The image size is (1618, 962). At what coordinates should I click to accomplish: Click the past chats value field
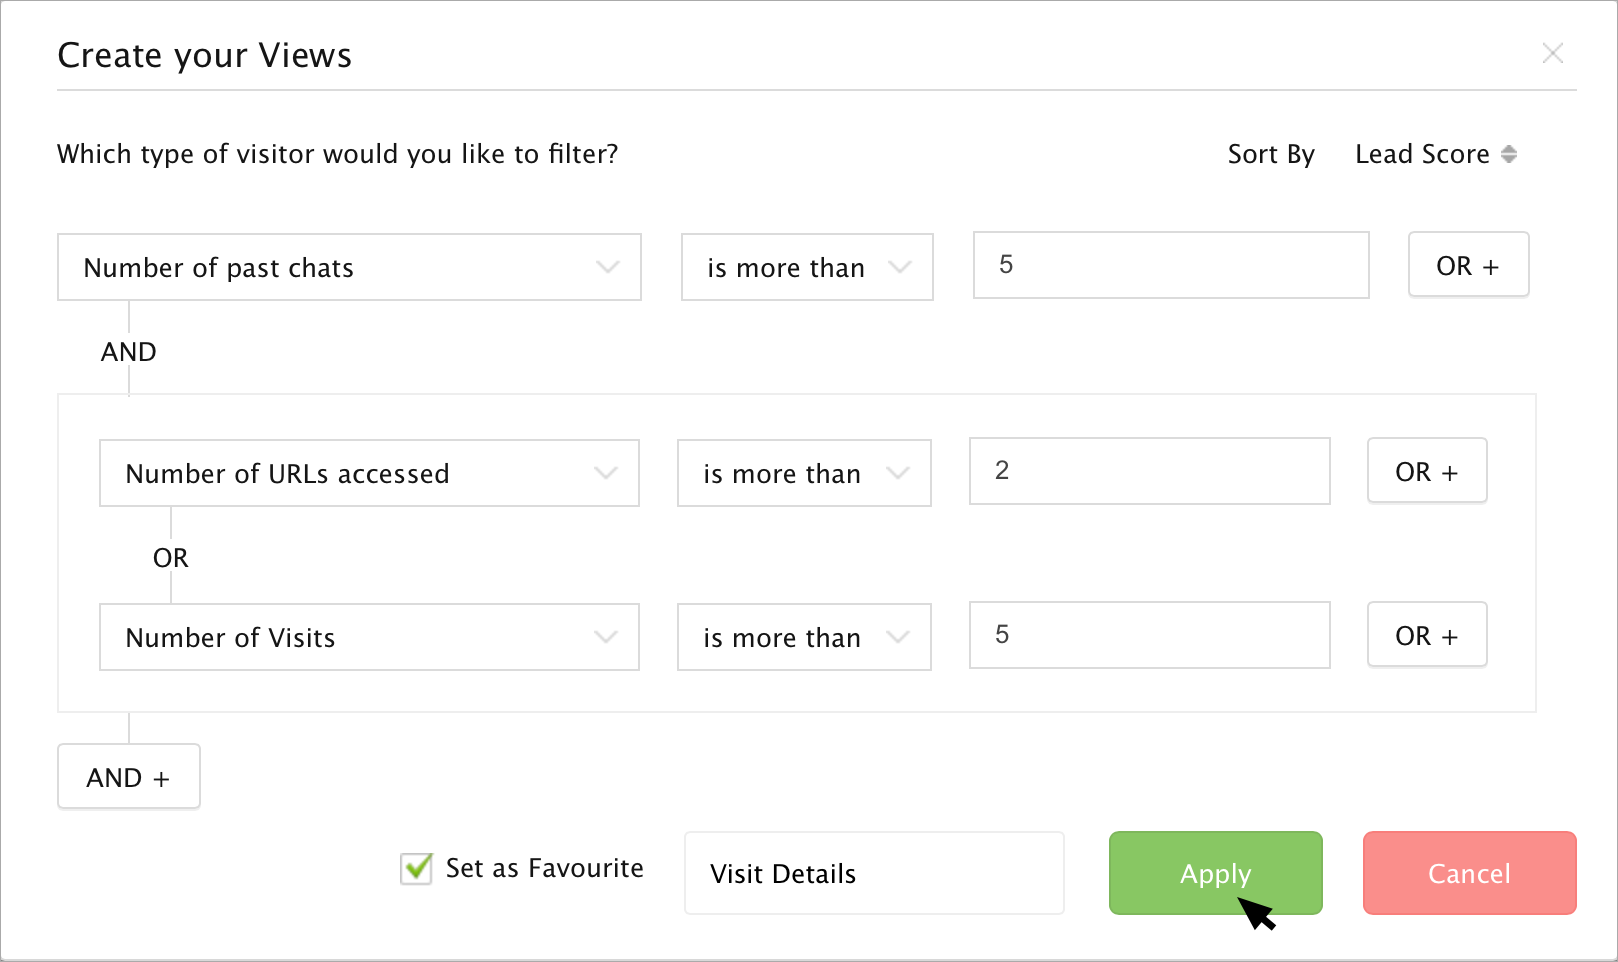pyautogui.click(x=1170, y=265)
